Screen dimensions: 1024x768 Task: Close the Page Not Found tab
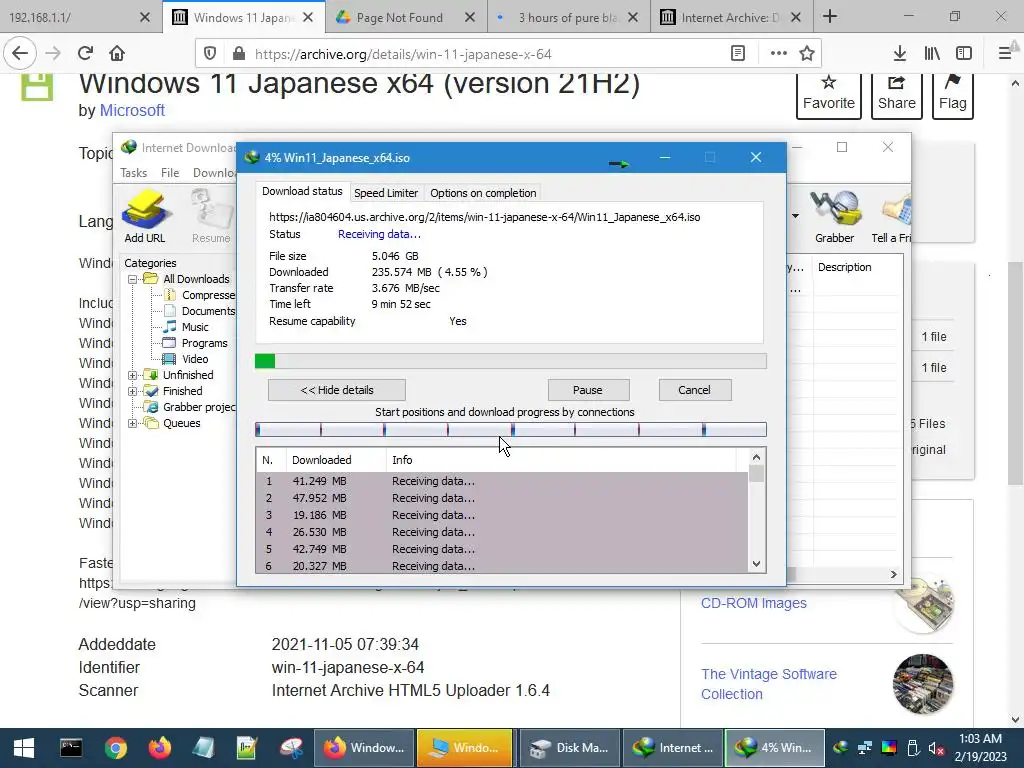[x=470, y=18]
